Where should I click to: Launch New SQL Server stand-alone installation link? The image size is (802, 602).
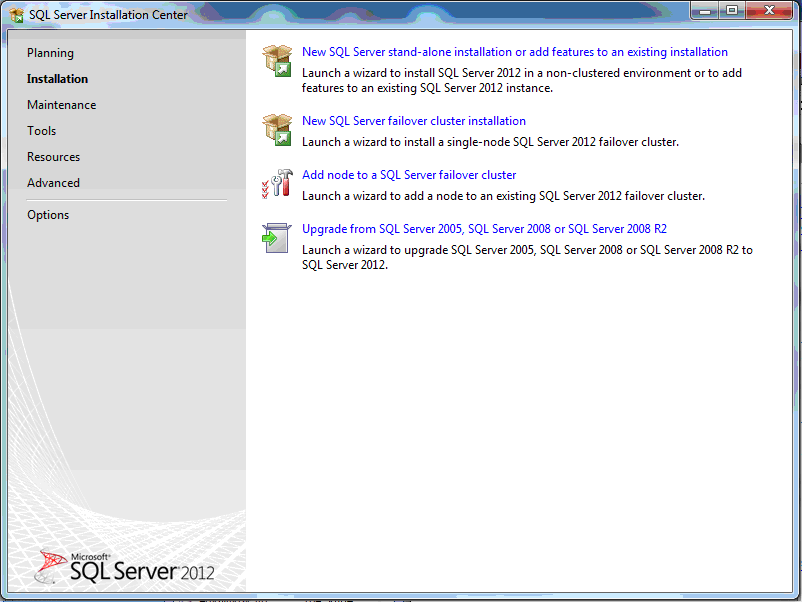pyautogui.click(x=514, y=52)
